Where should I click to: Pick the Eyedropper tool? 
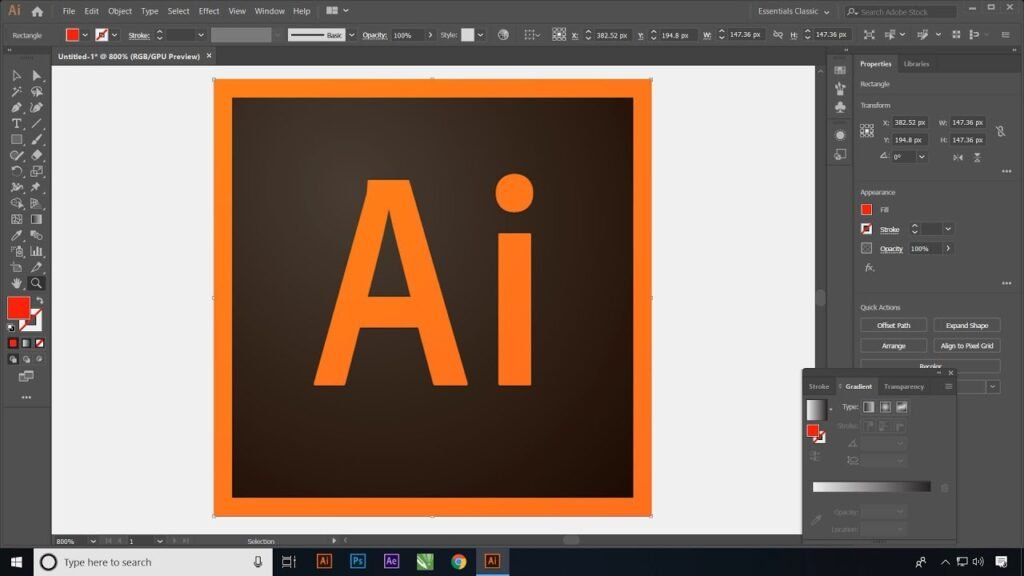16,235
